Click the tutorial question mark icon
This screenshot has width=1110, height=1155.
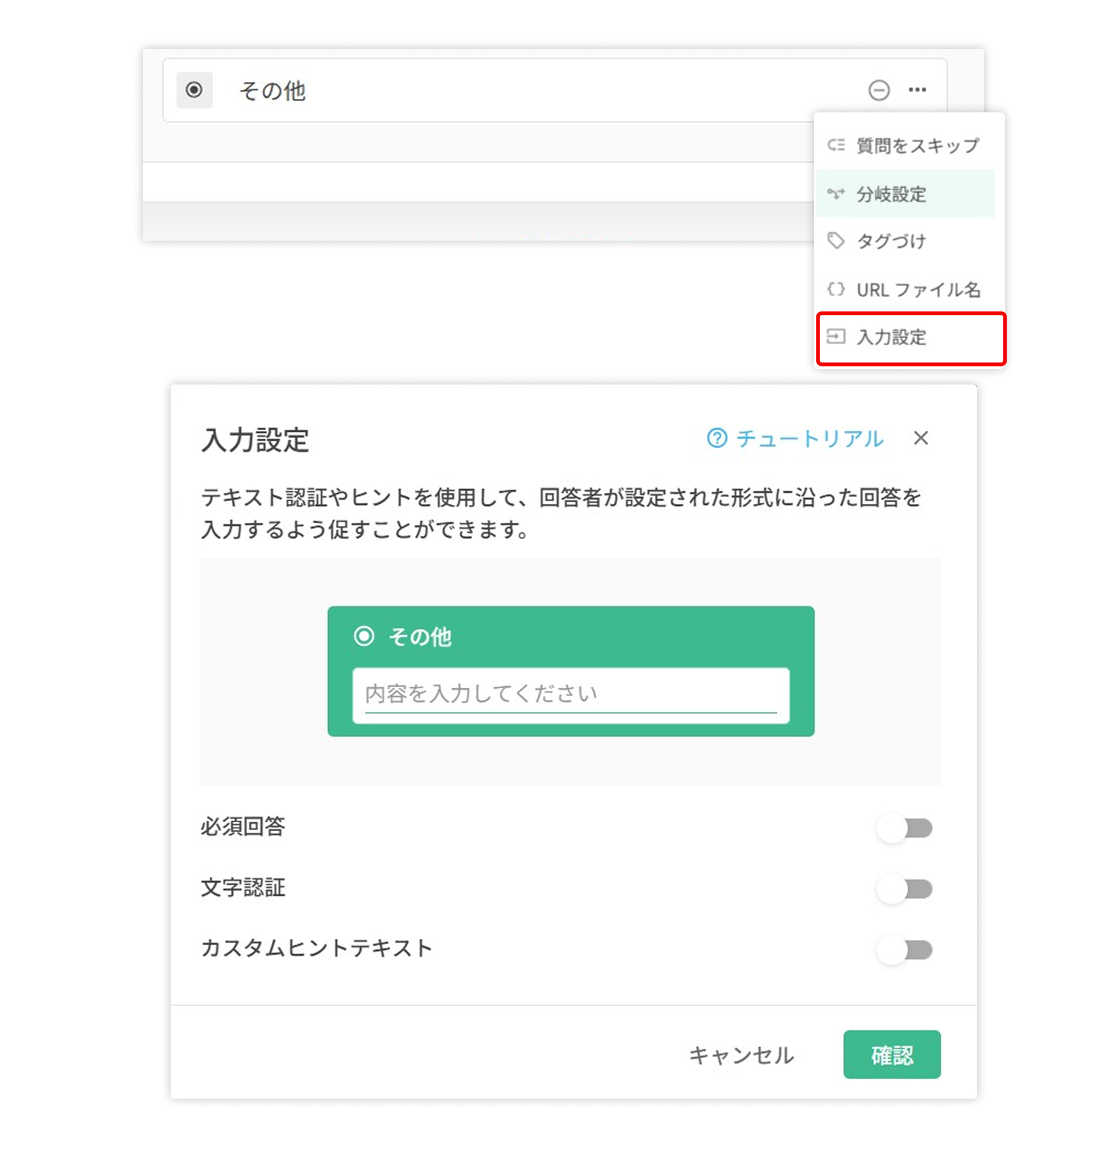pos(717,438)
